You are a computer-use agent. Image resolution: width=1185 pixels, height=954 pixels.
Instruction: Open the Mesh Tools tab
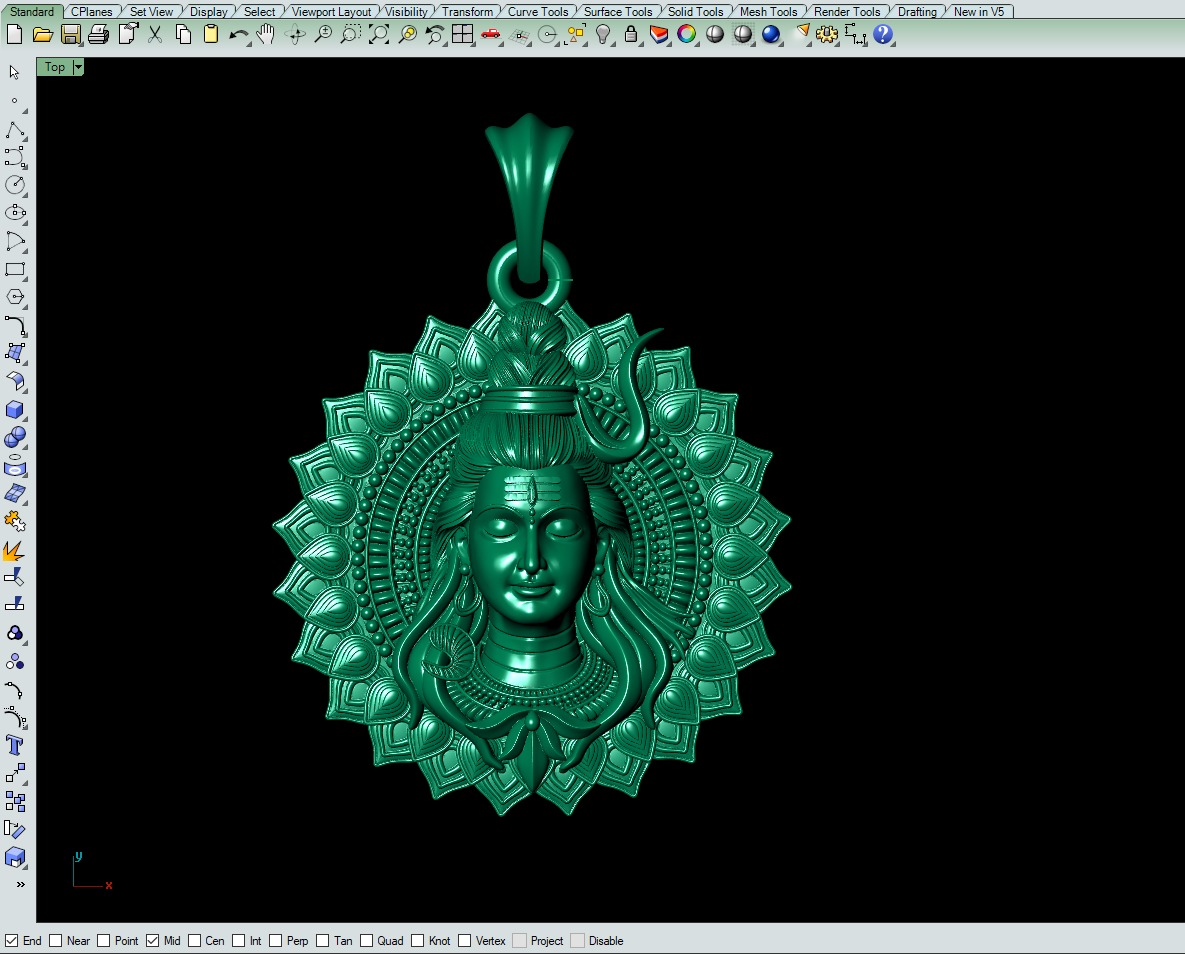[768, 11]
